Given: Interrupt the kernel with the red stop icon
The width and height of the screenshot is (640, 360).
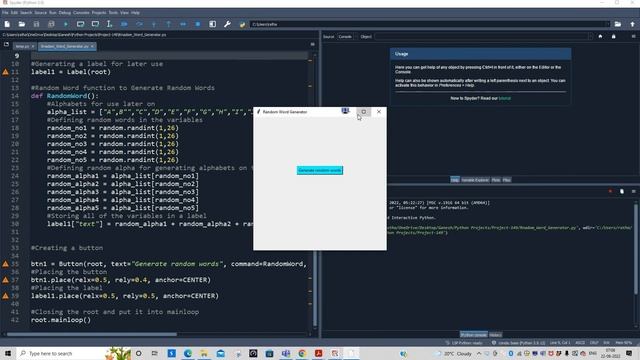Looking at the screenshot, I should pos(610,191).
